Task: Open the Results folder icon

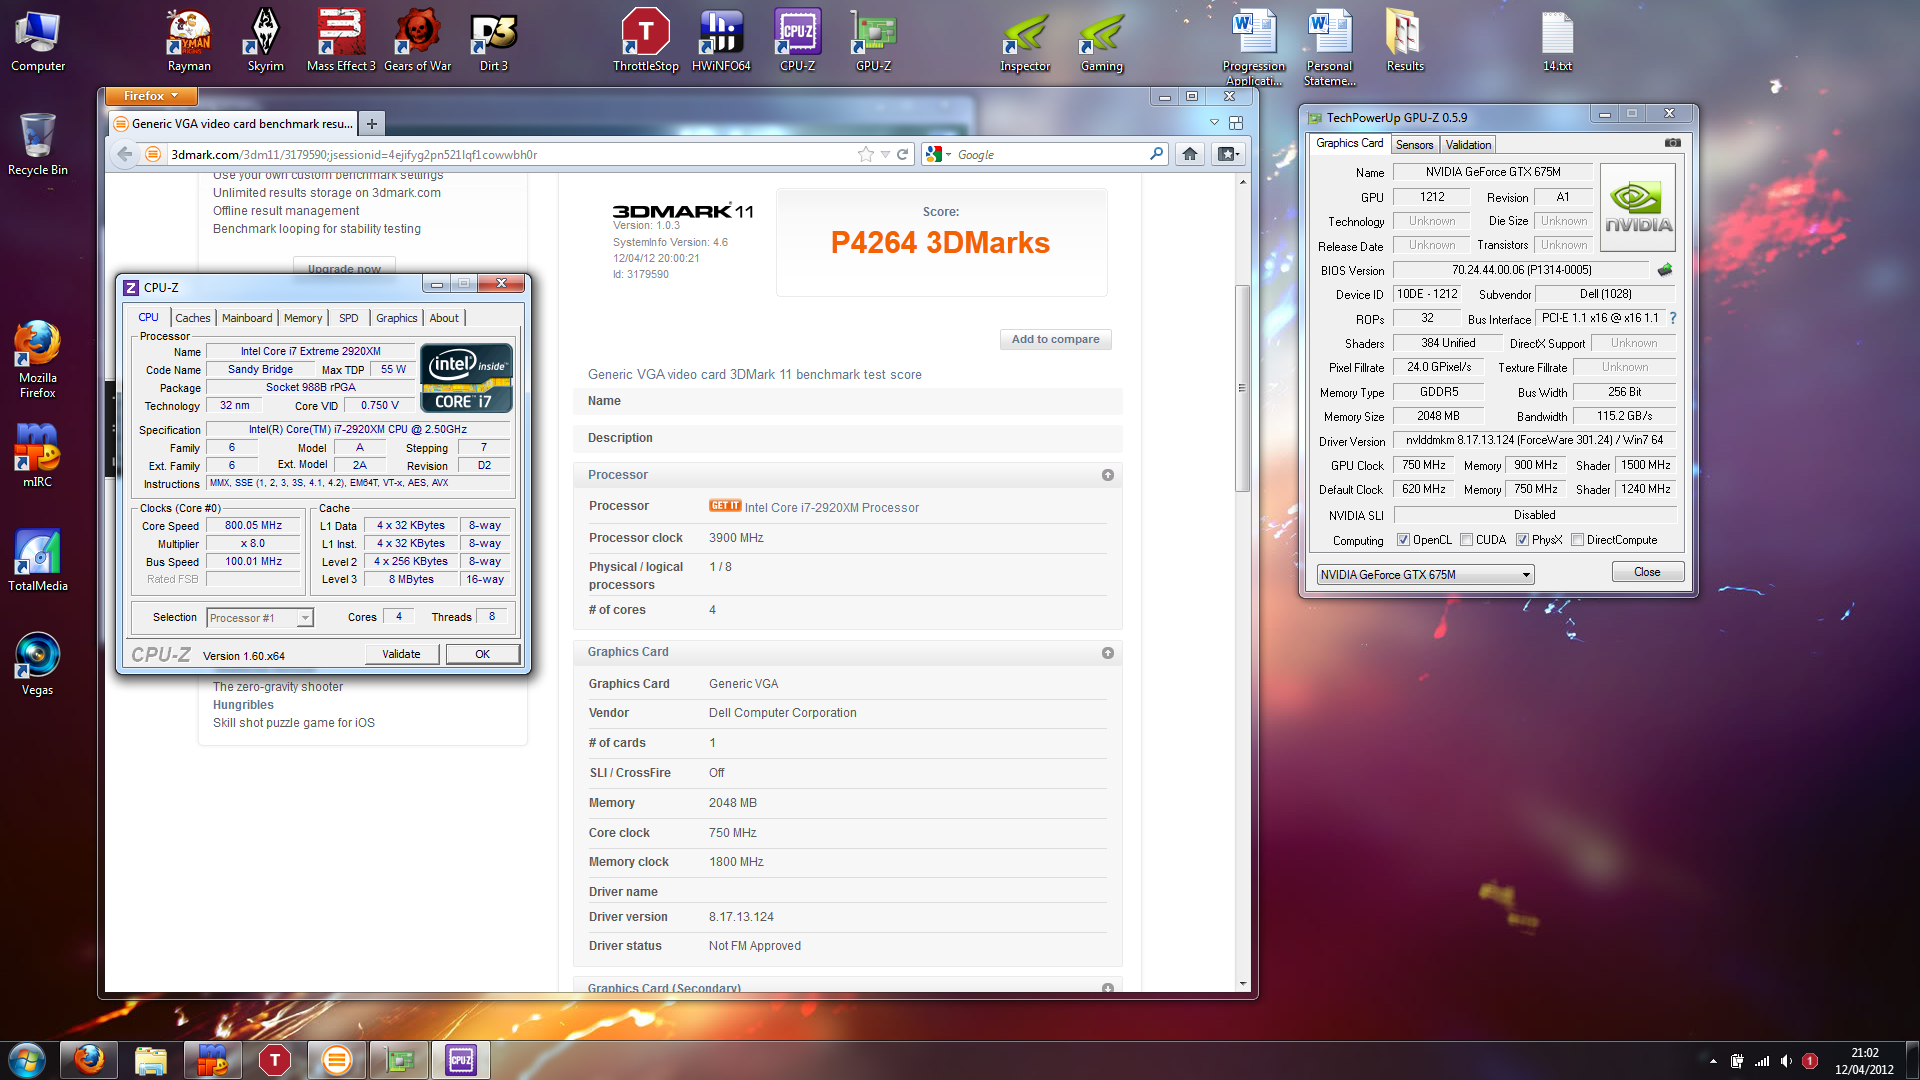Action: pyautogui.click(x=1405, y=40)
